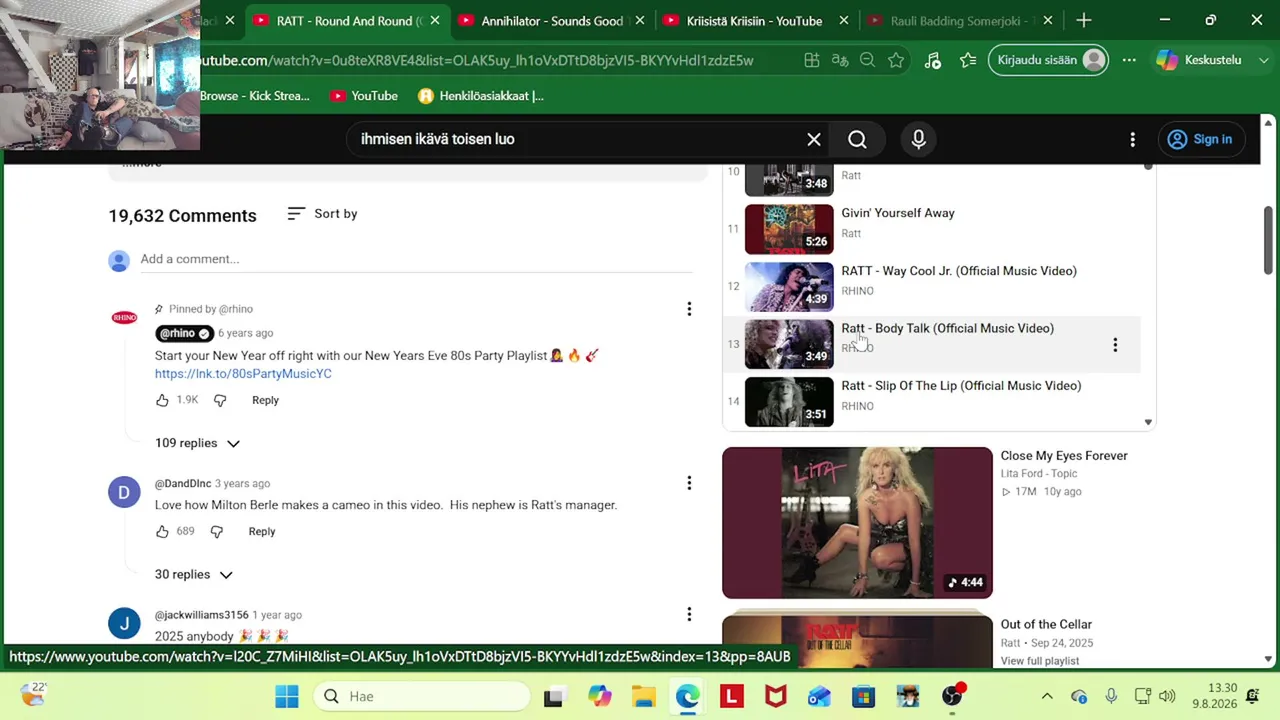Open the Windows Start menu
This screenshot has width=1280, height=720.
pos(286,696)
